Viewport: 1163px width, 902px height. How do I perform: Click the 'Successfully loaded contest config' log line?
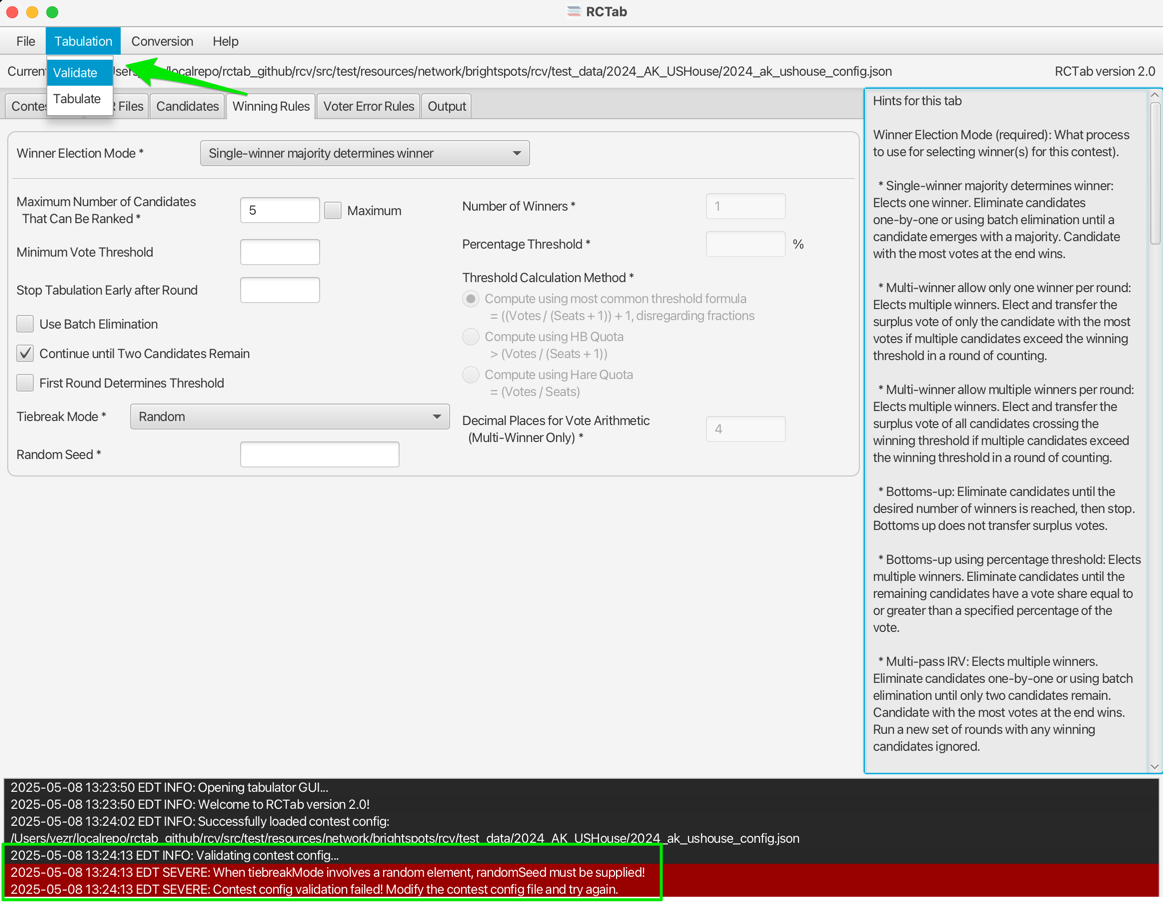[x=200, y=821]
